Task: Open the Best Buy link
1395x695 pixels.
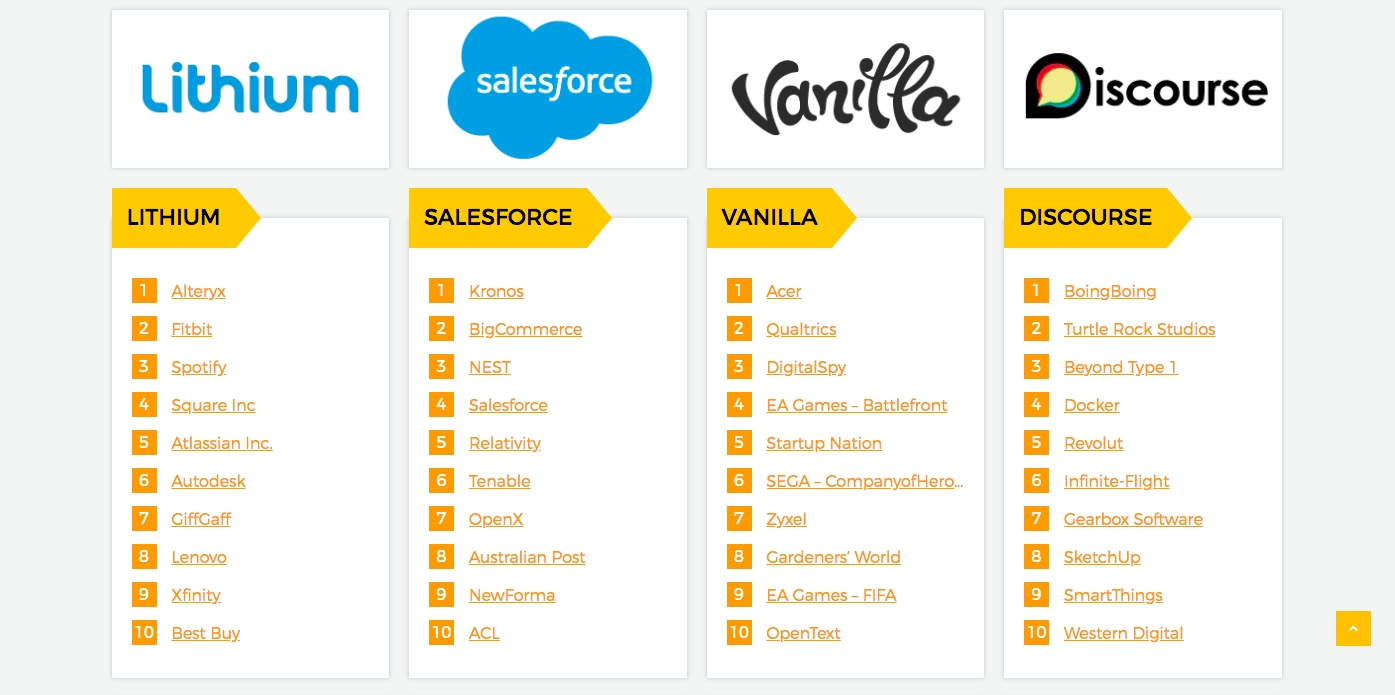Action: point(206,633)
